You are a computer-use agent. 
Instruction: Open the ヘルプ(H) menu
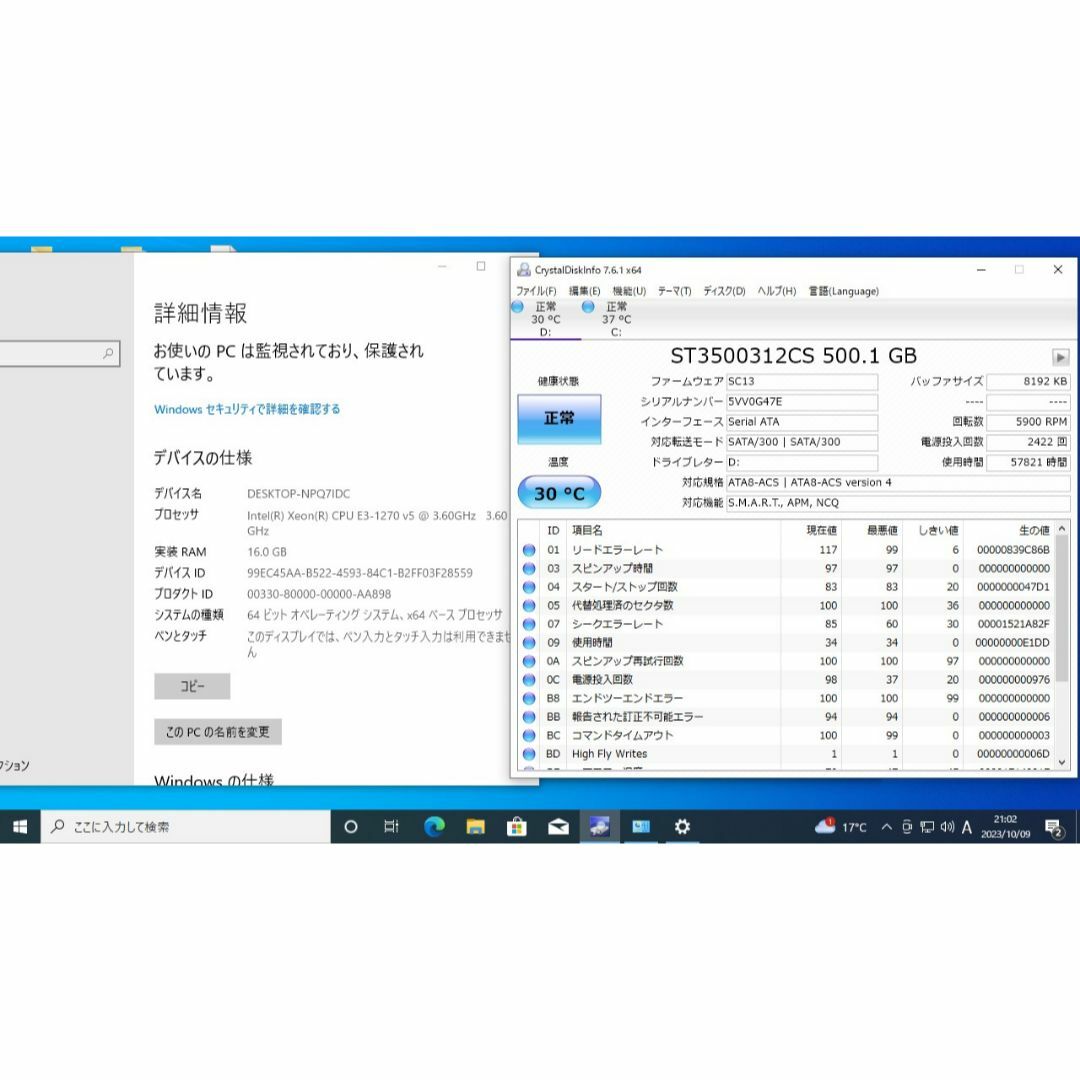(776, 291)
